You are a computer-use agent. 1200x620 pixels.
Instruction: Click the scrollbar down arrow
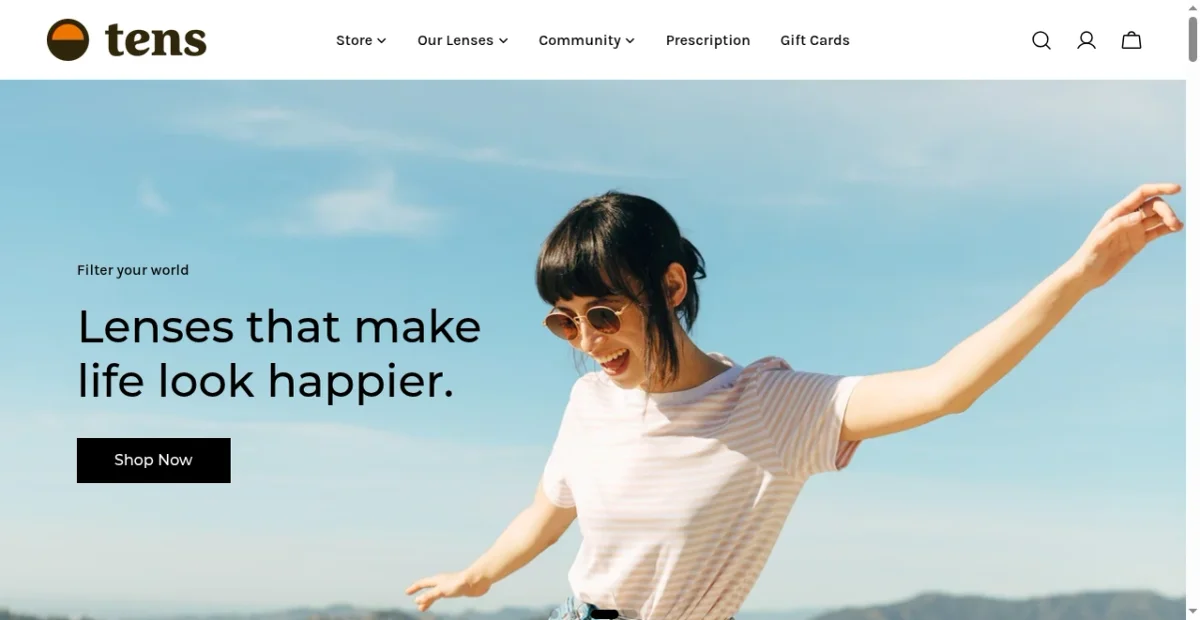[1192, 612]
